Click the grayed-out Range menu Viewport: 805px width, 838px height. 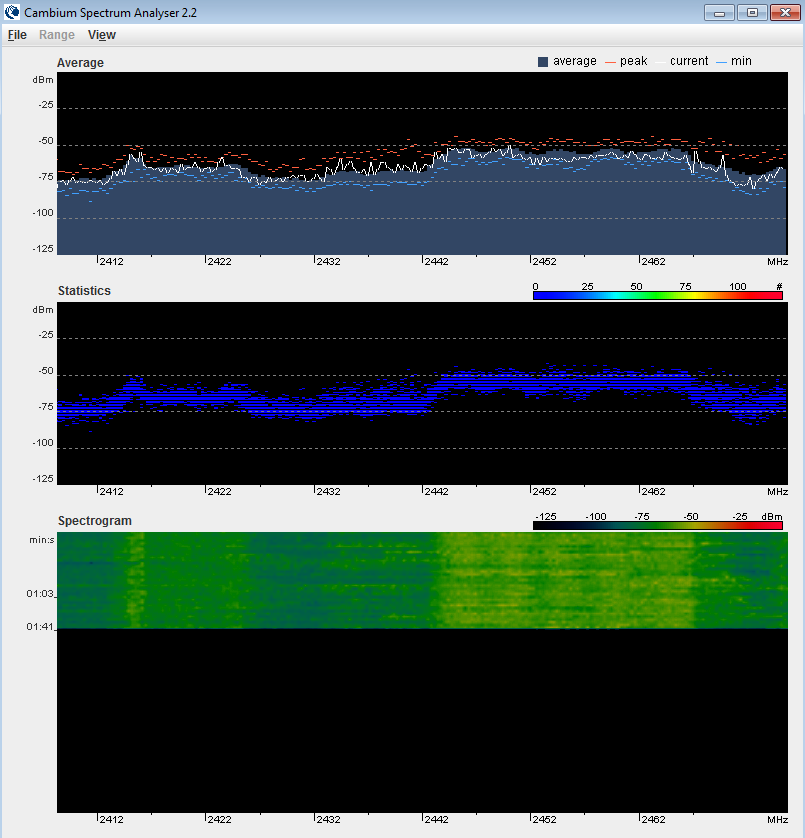(57, 35)
